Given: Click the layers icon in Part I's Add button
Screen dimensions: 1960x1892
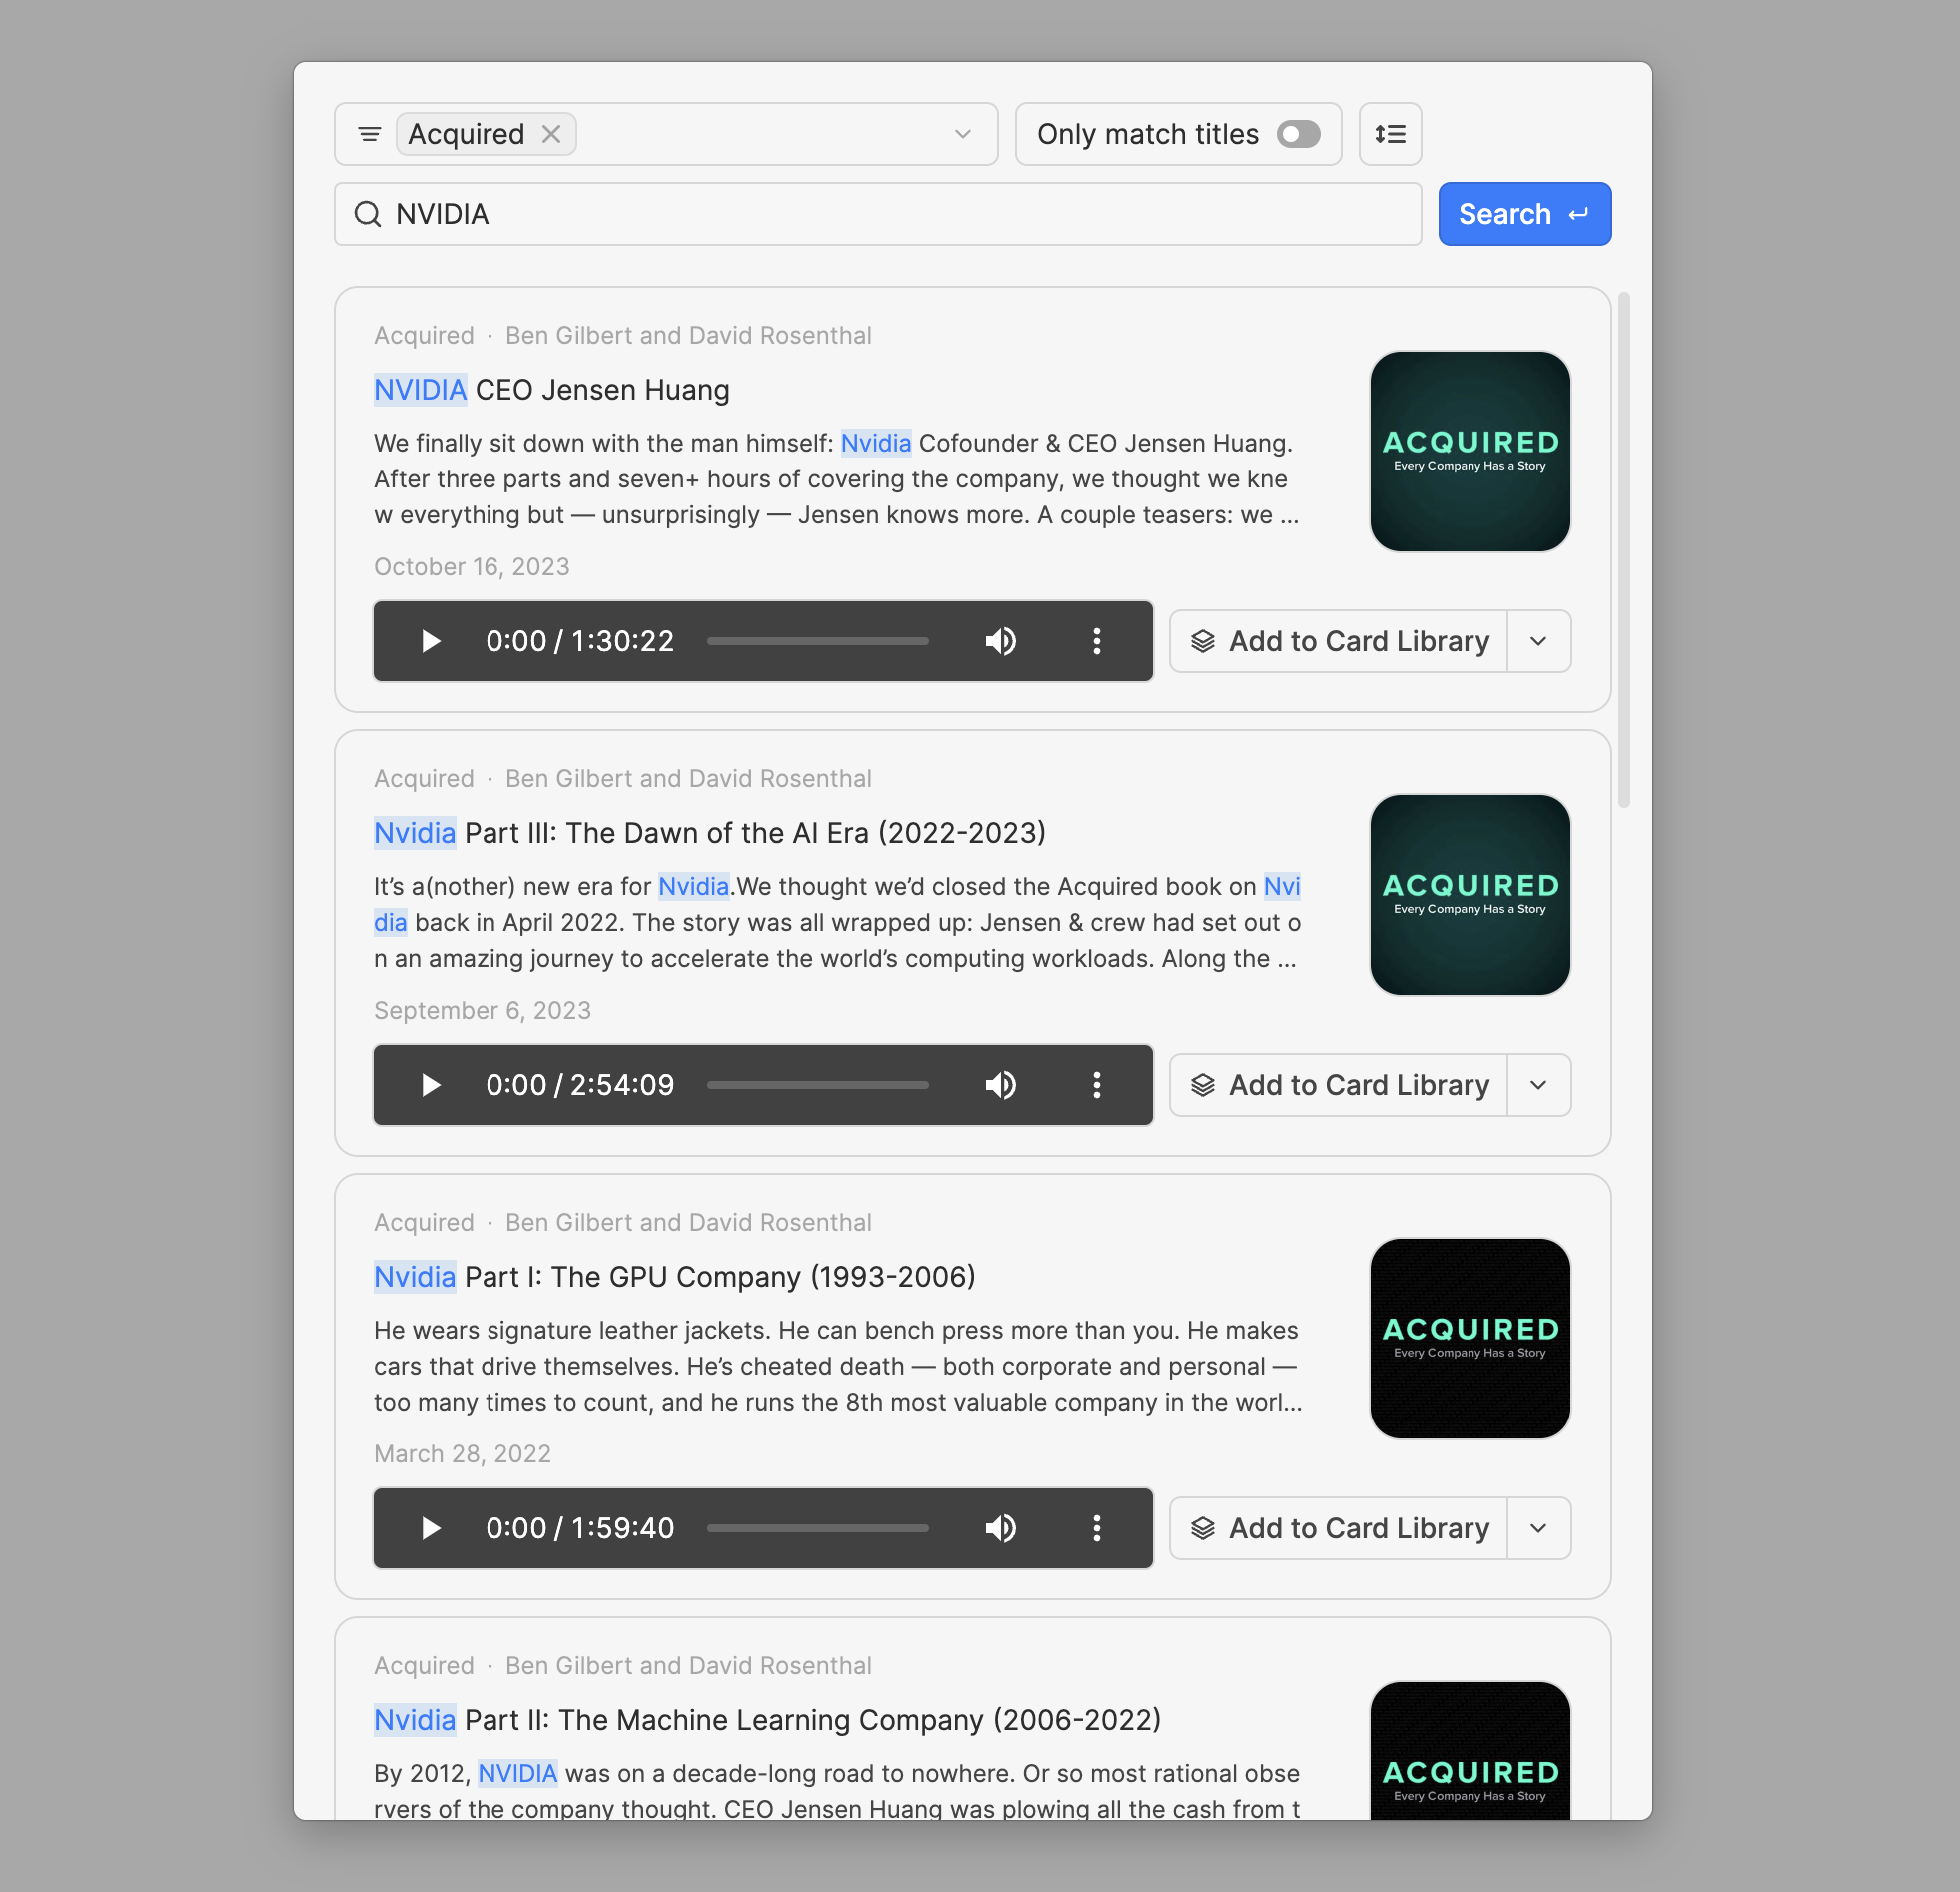Looking at the screenshot, I should (x=1202, y=1528).
